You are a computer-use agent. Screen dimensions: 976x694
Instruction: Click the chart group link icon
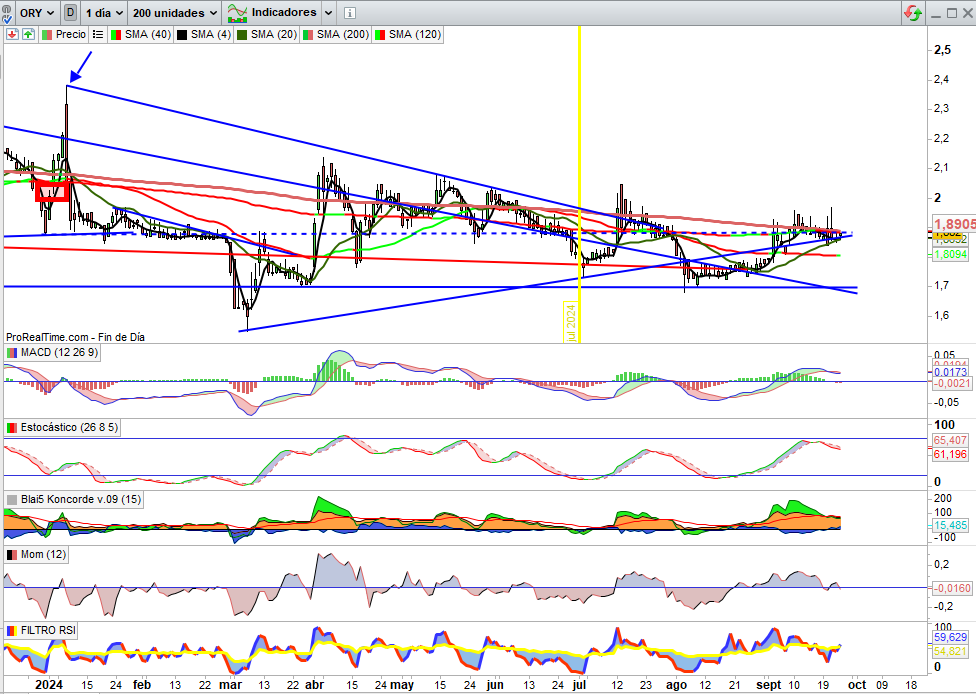7,12
